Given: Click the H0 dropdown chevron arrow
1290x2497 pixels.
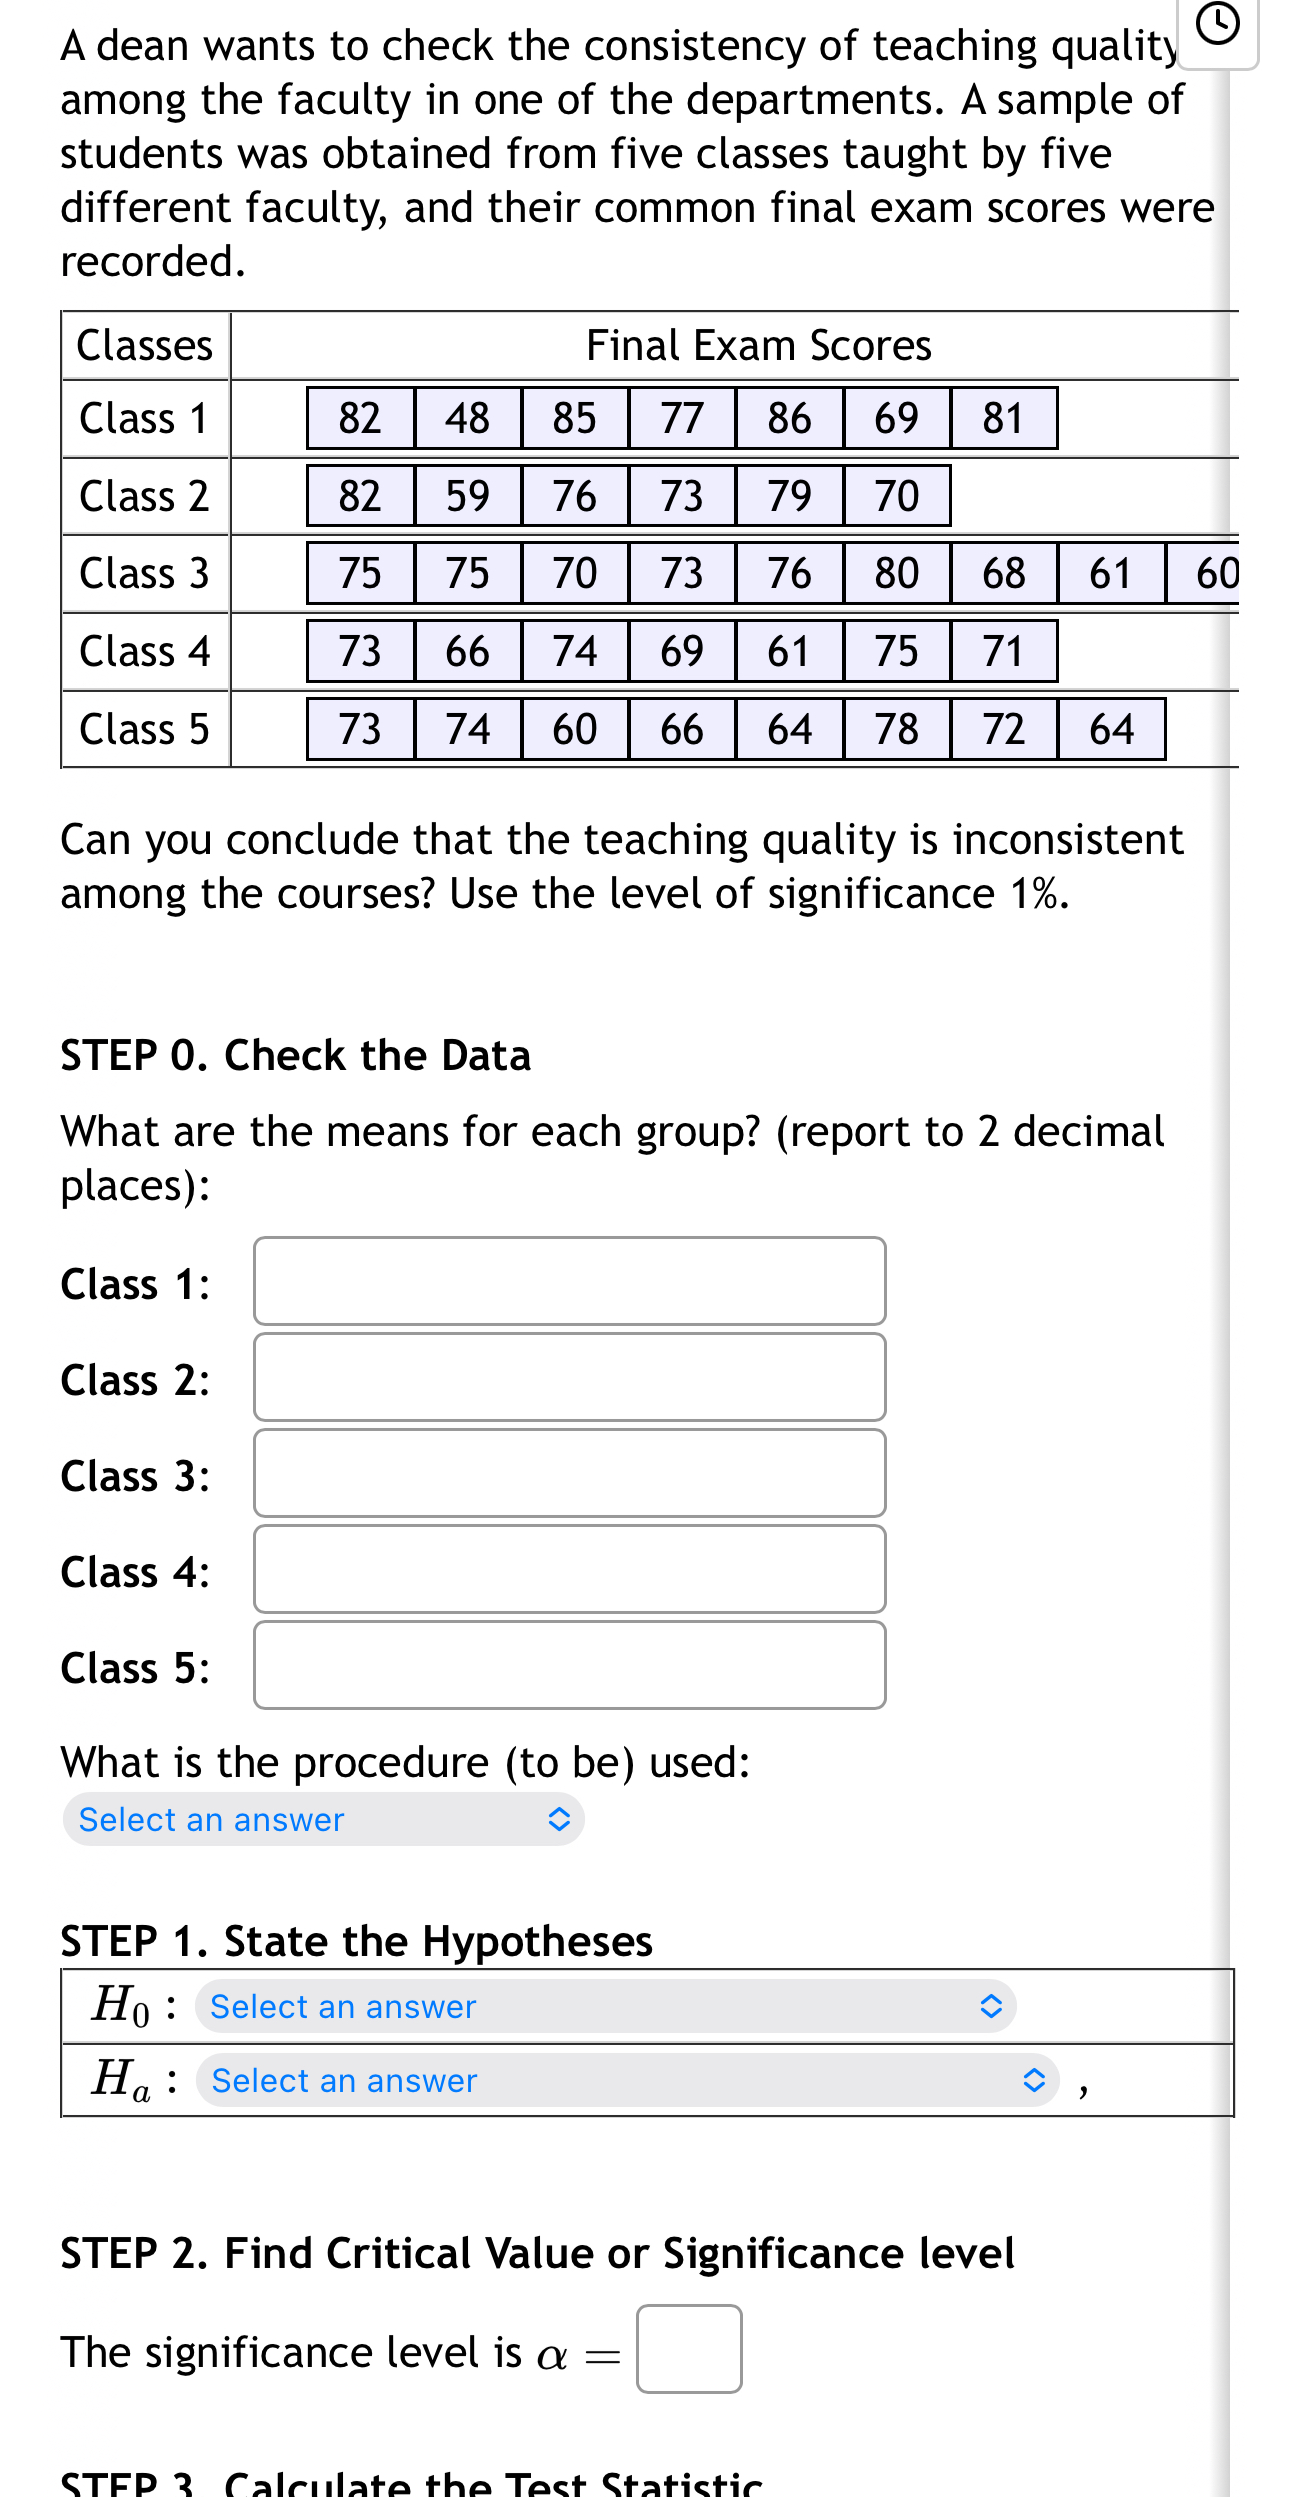Looking at the screenshot, I should 989,2005.
